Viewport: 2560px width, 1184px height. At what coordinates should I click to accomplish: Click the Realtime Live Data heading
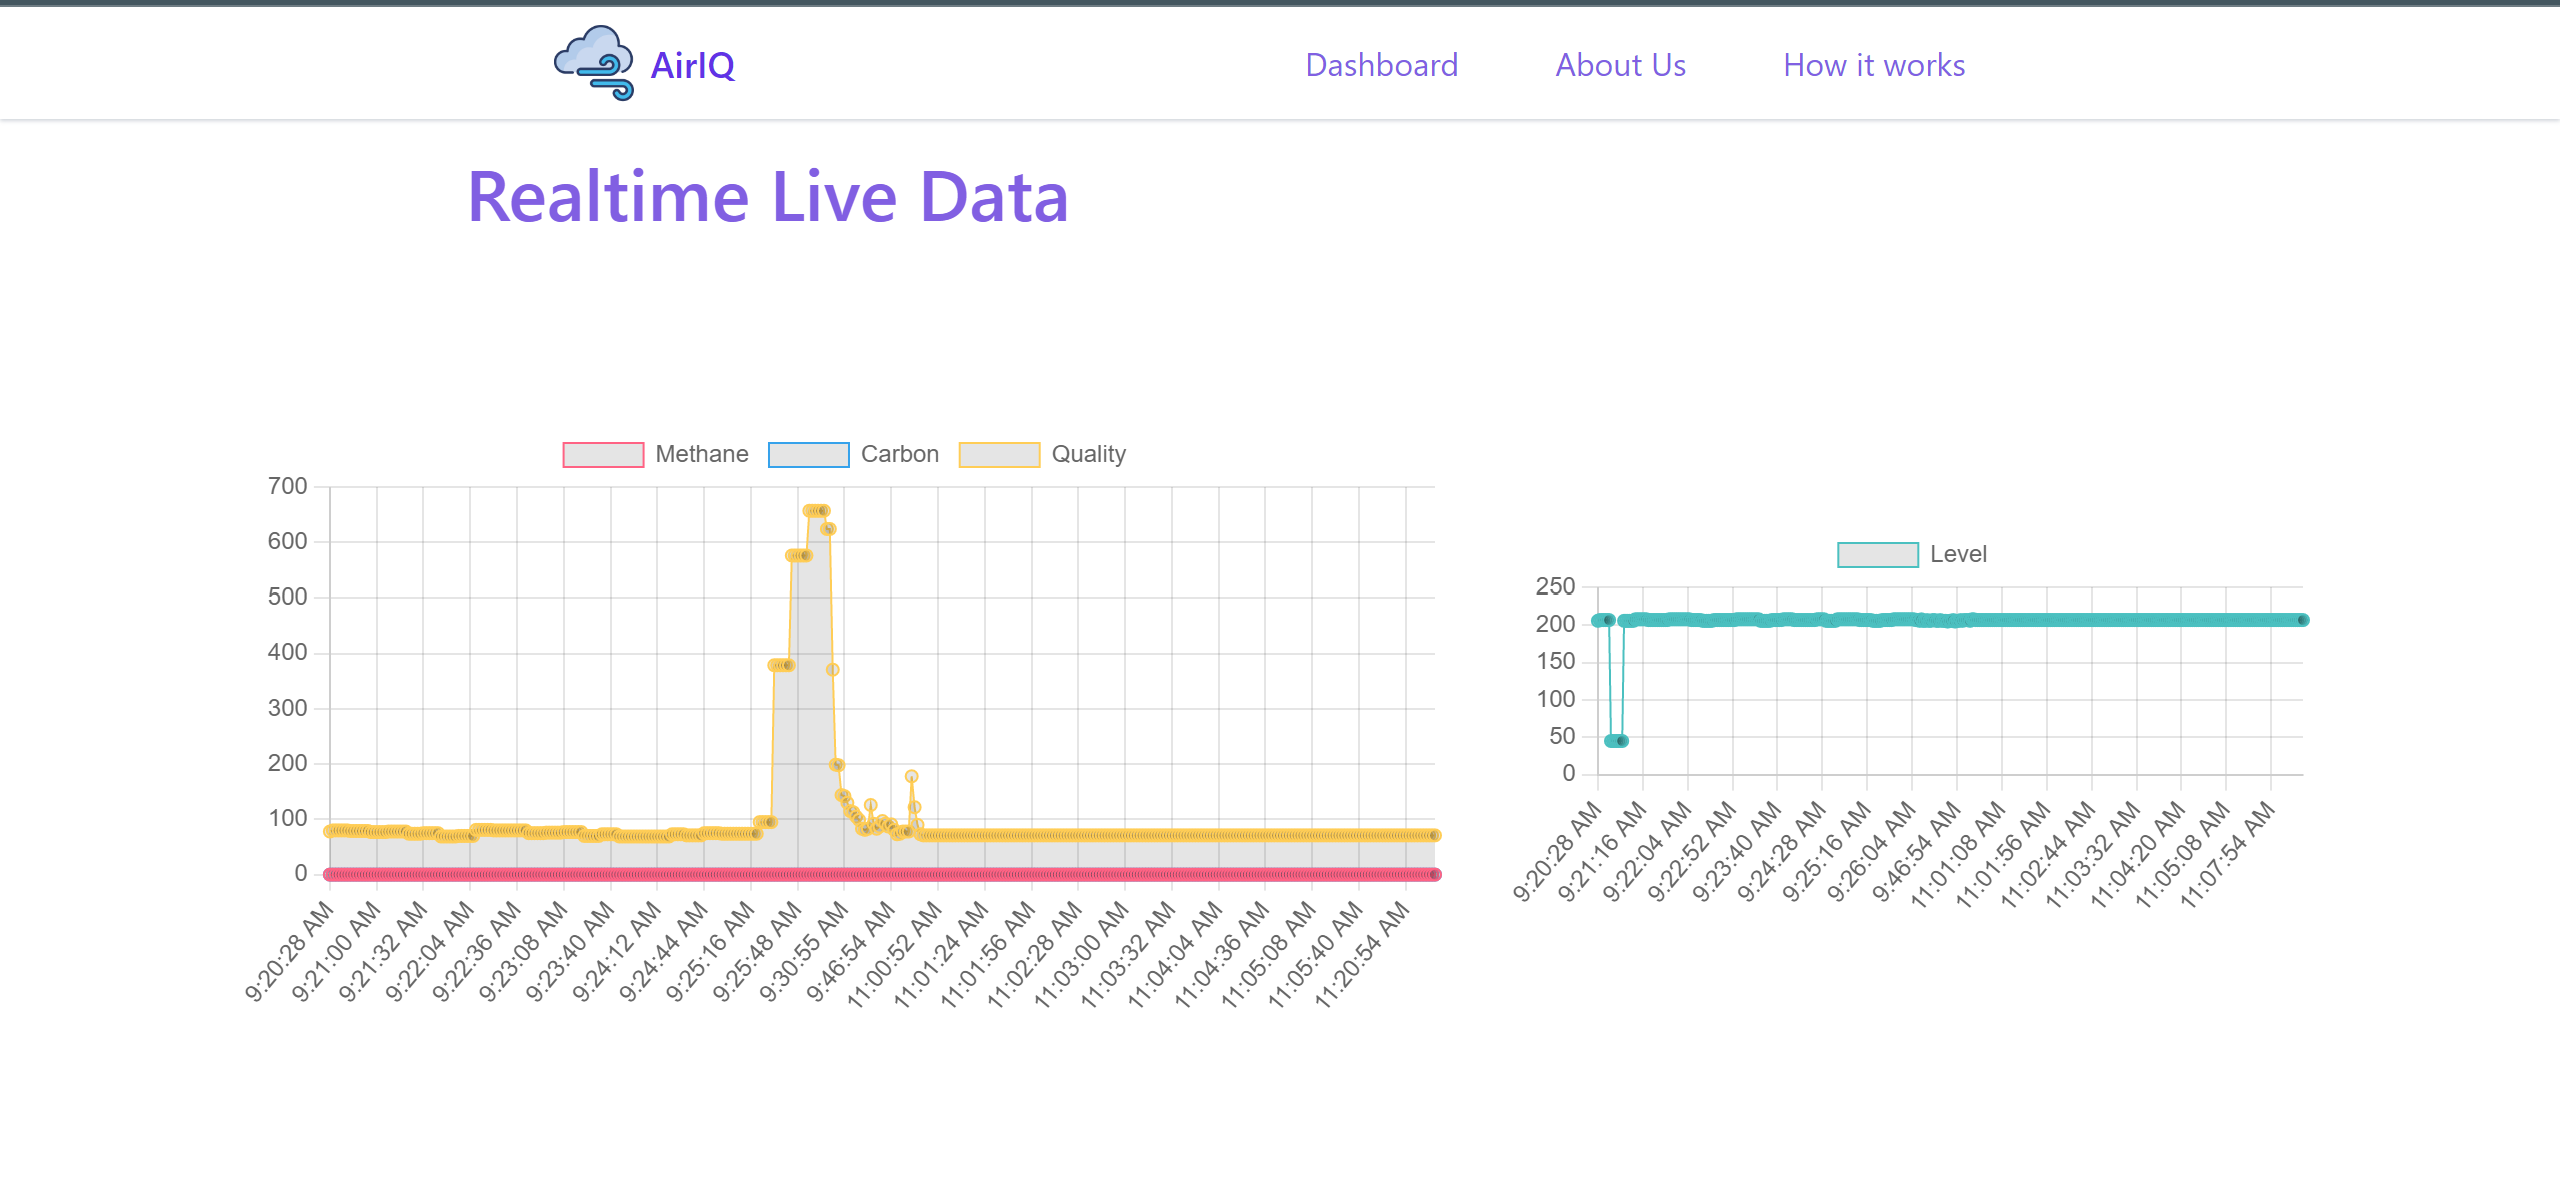(768, 197)
